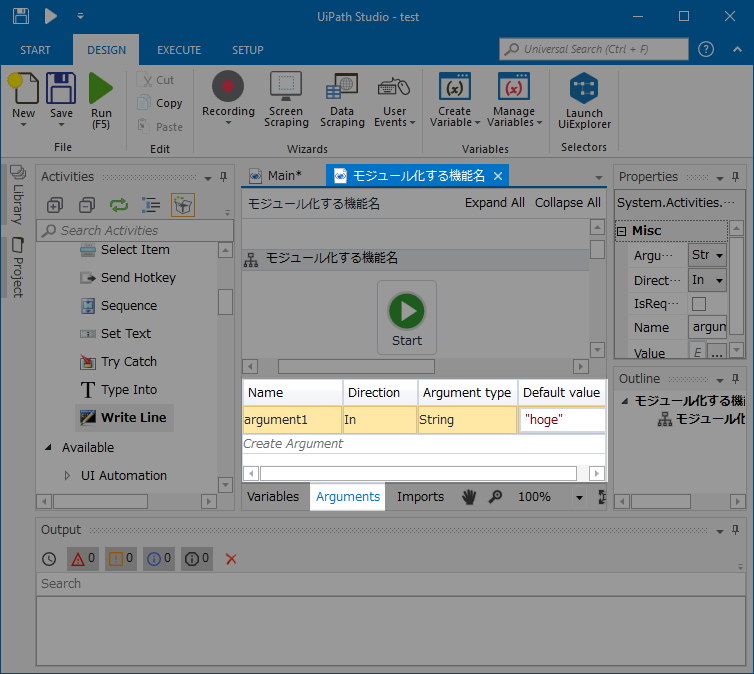This screenshot has width=754, height=674.
Task: Click the Start node in flowchart
Action: point(407,318)
